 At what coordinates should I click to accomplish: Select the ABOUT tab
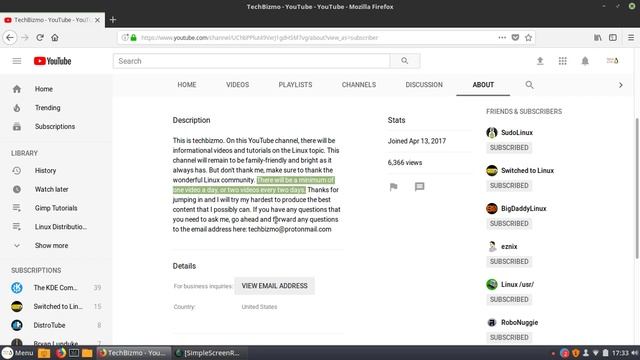coord(483,85)
